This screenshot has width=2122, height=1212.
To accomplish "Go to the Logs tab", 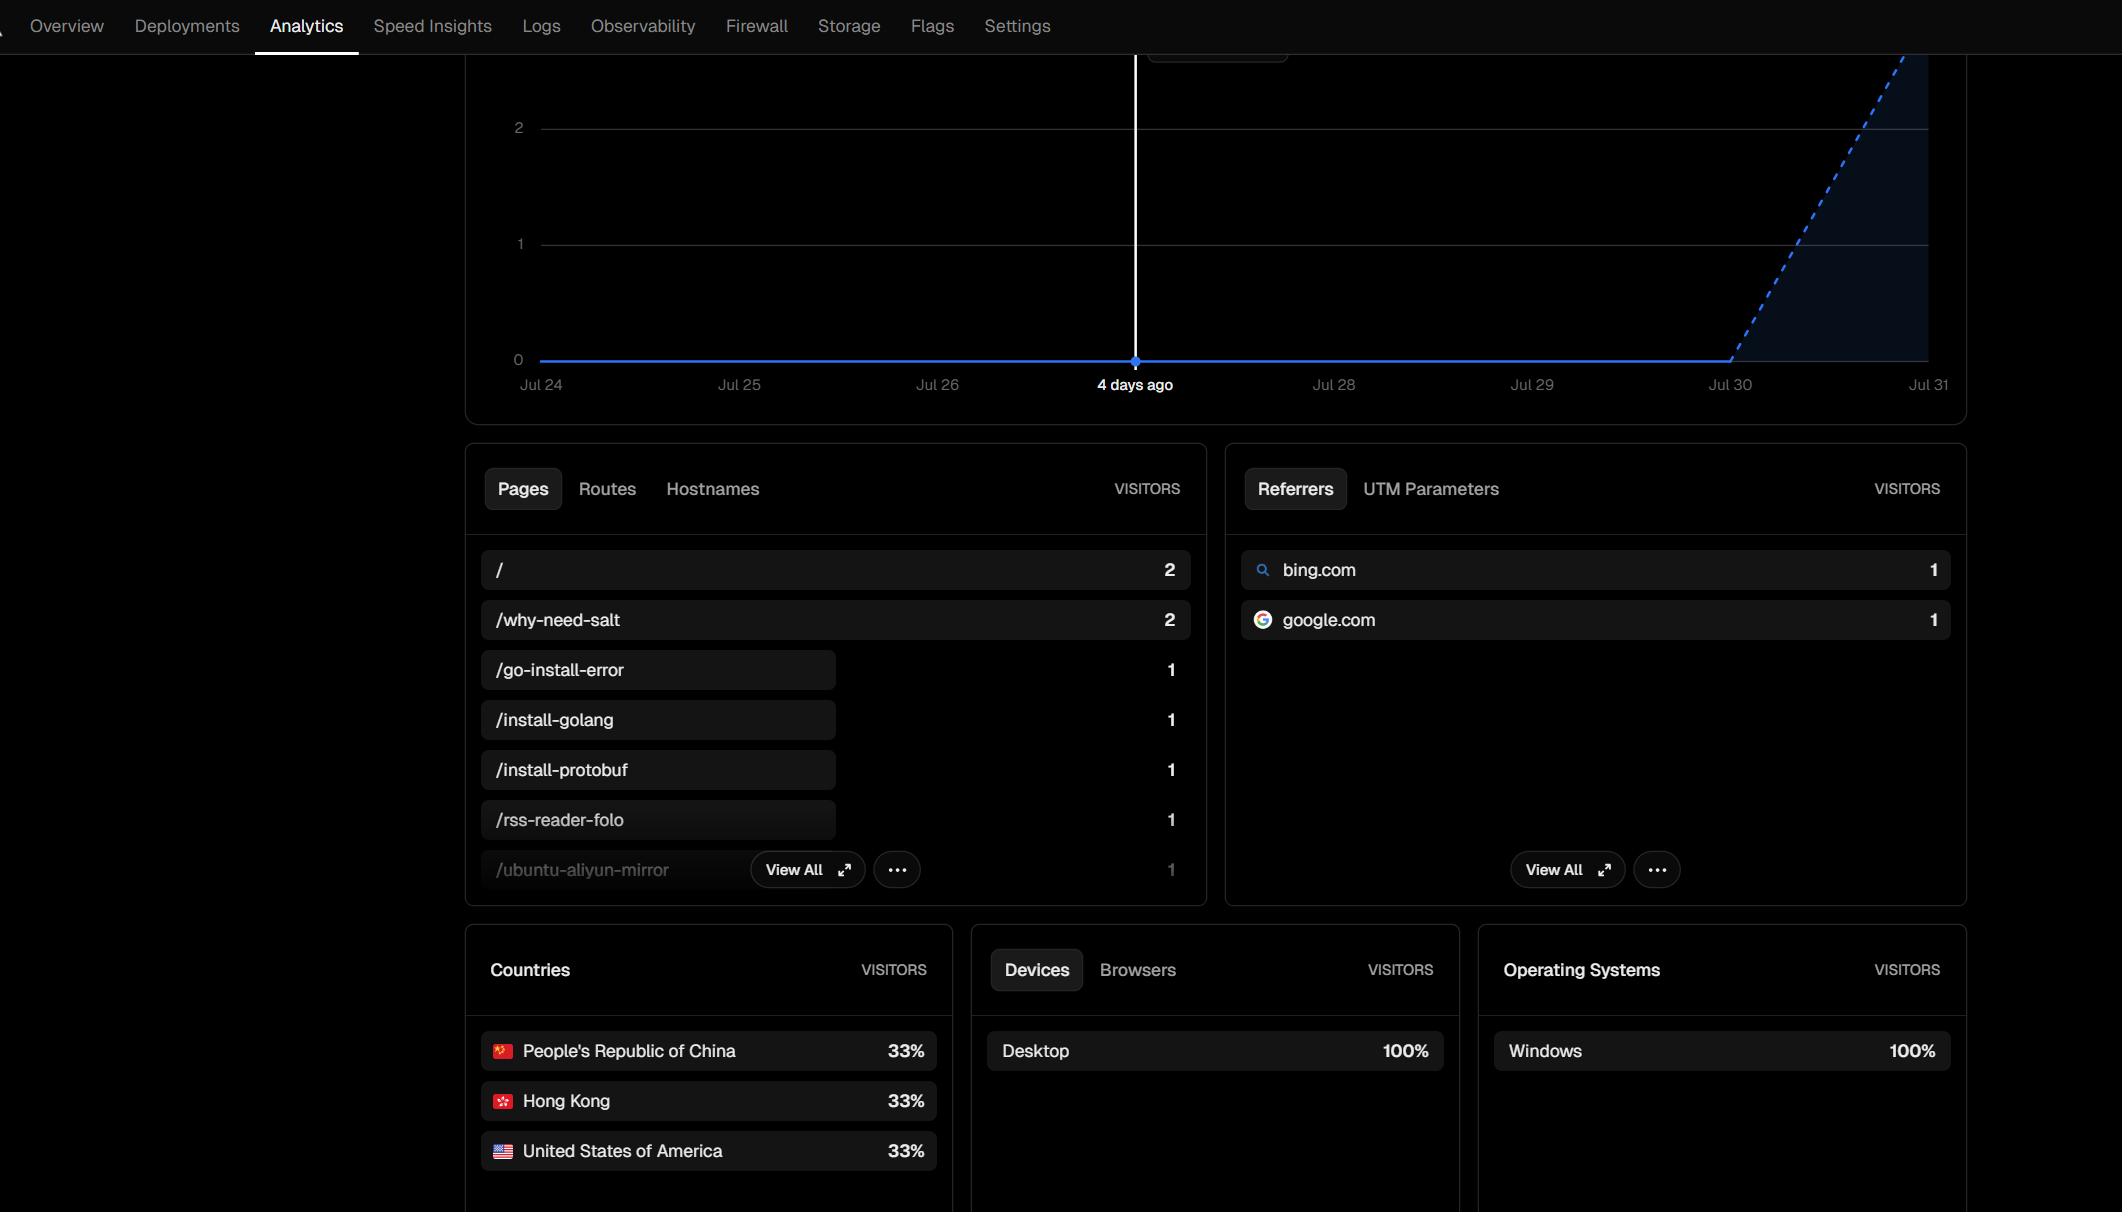I will 541,26.
